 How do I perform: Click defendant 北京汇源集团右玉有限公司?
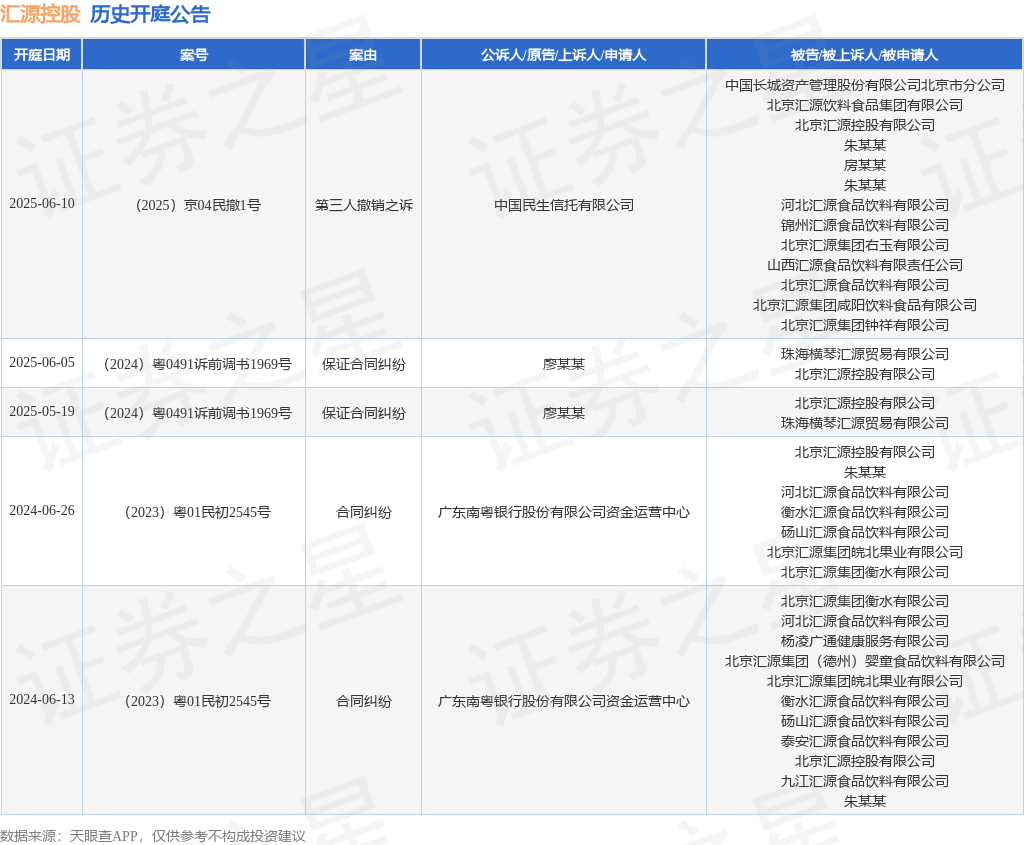pos(865,245)
